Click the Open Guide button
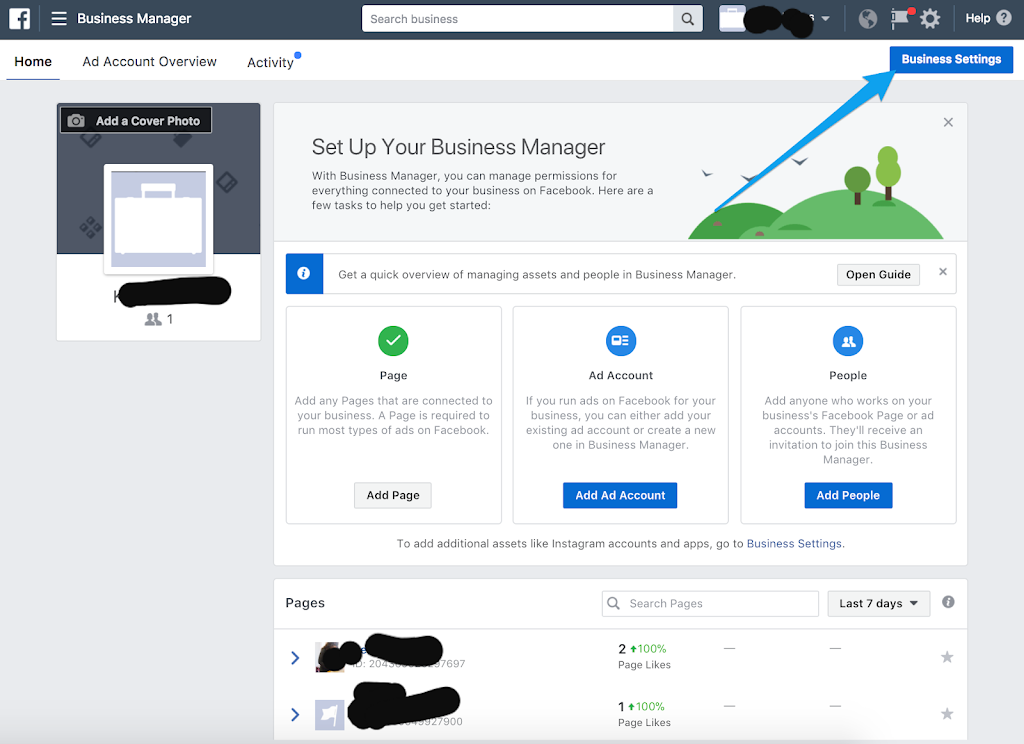This screenshot has width=1024, height=744. click(x=878, y=275)
